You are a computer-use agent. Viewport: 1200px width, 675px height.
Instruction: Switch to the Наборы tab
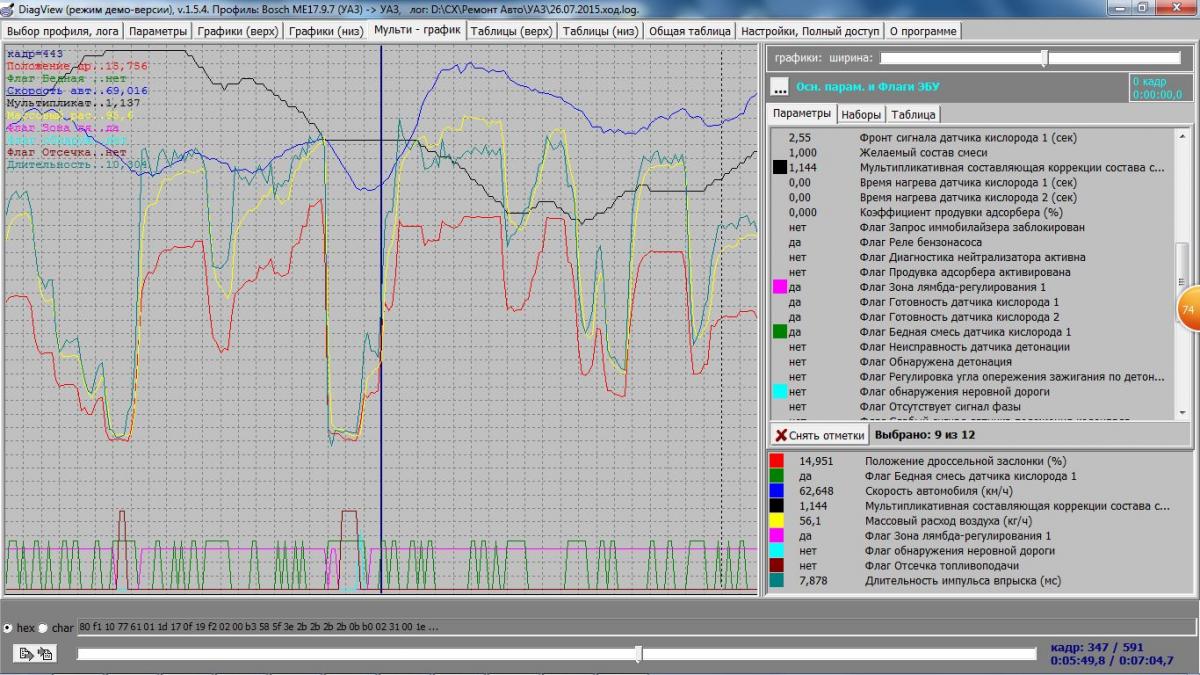click(861, 114)
